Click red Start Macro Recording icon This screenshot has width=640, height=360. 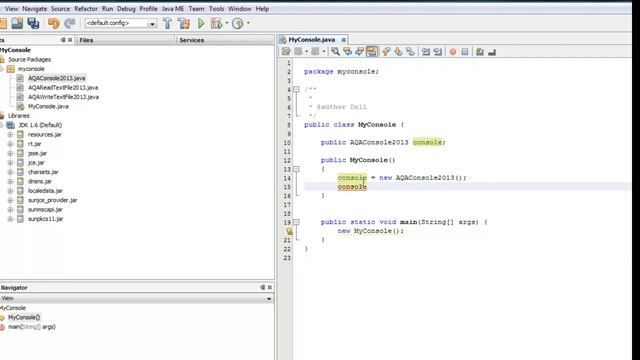pyautogui.click(x=453, y=52)
